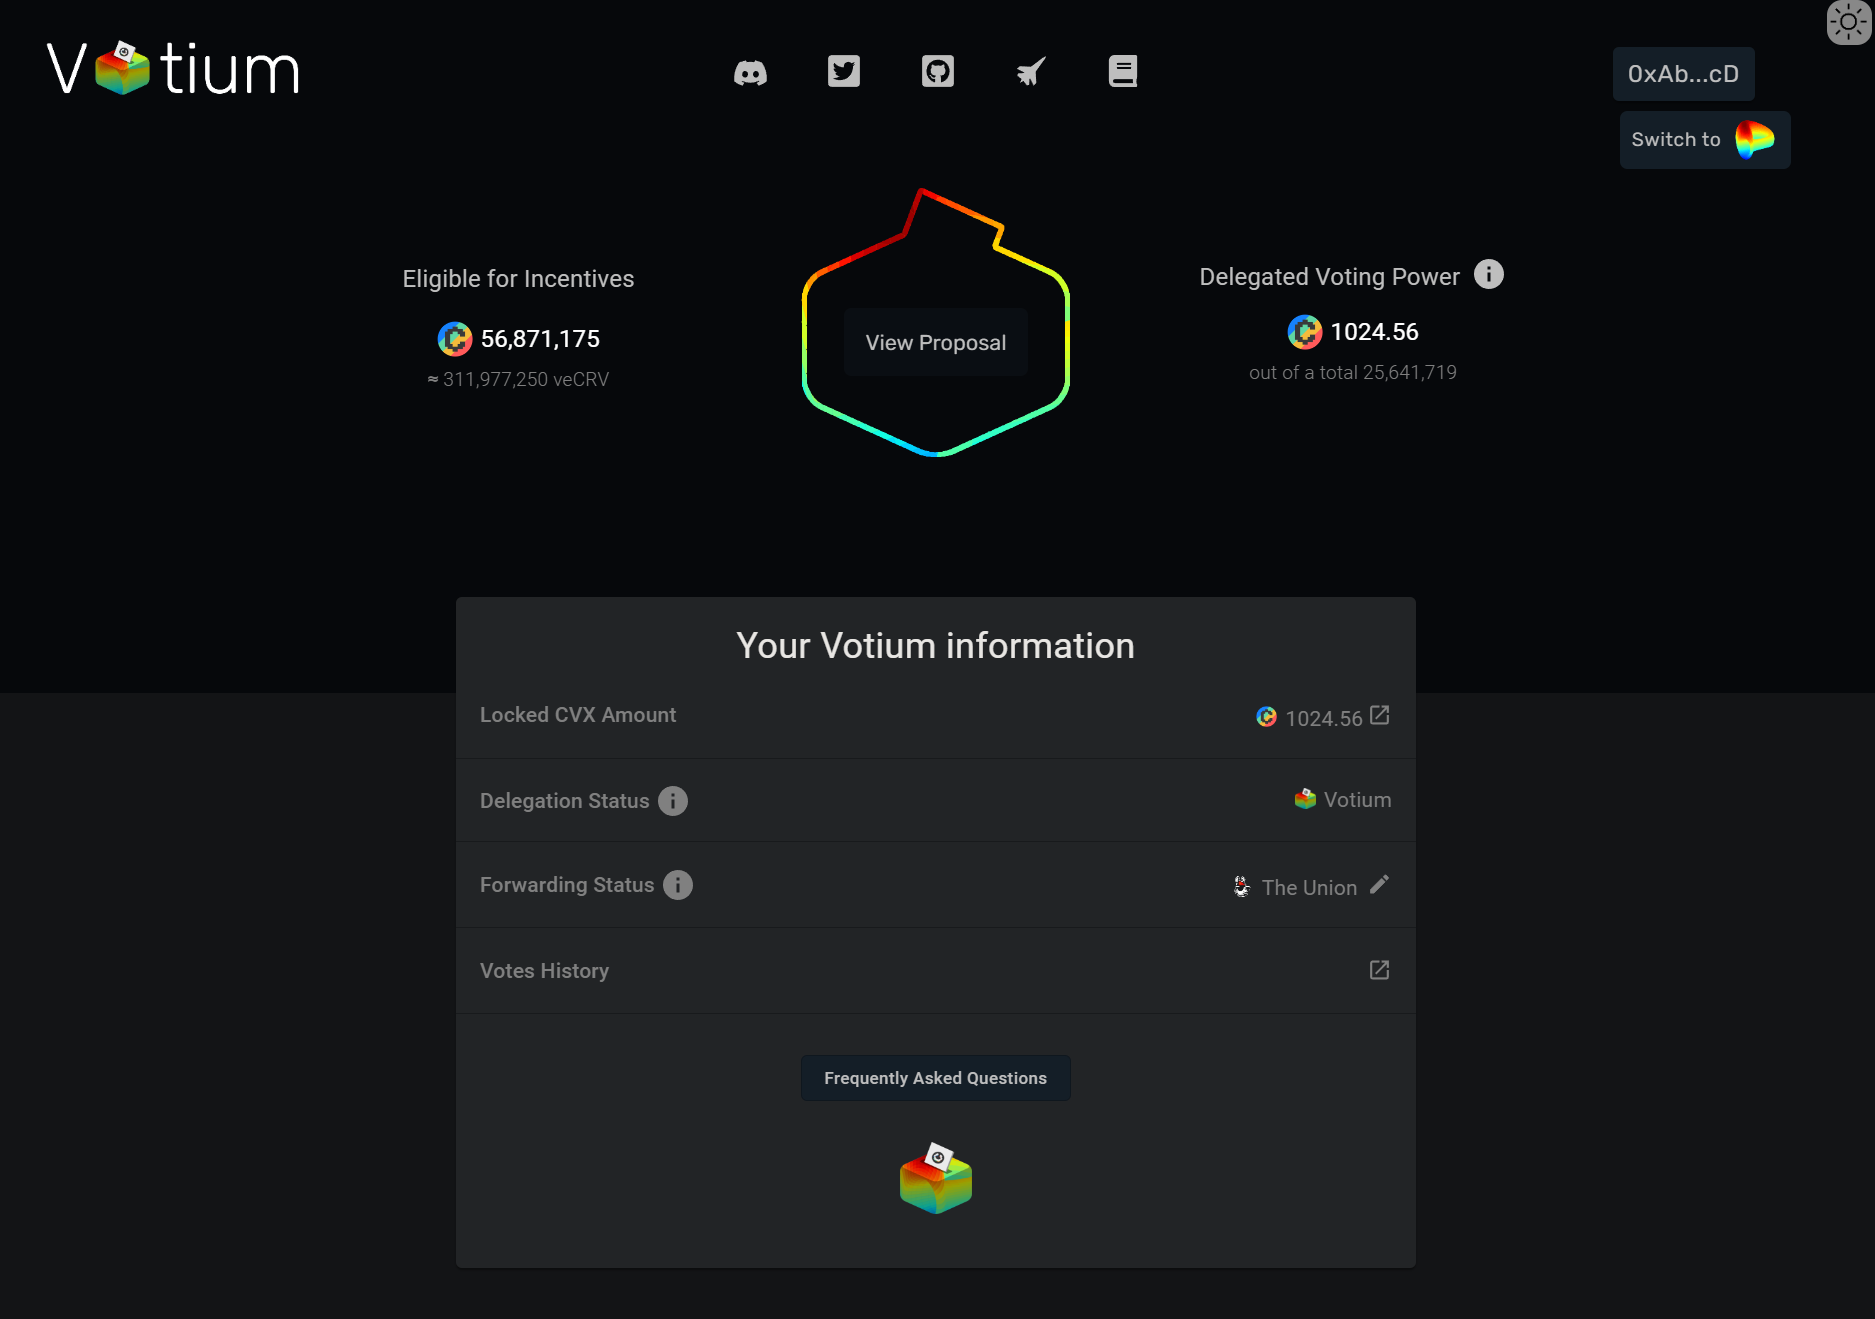Click the View Proposal button
Image resolution: width=1875 pixels, height=1319 pixels.
(936, 343)
